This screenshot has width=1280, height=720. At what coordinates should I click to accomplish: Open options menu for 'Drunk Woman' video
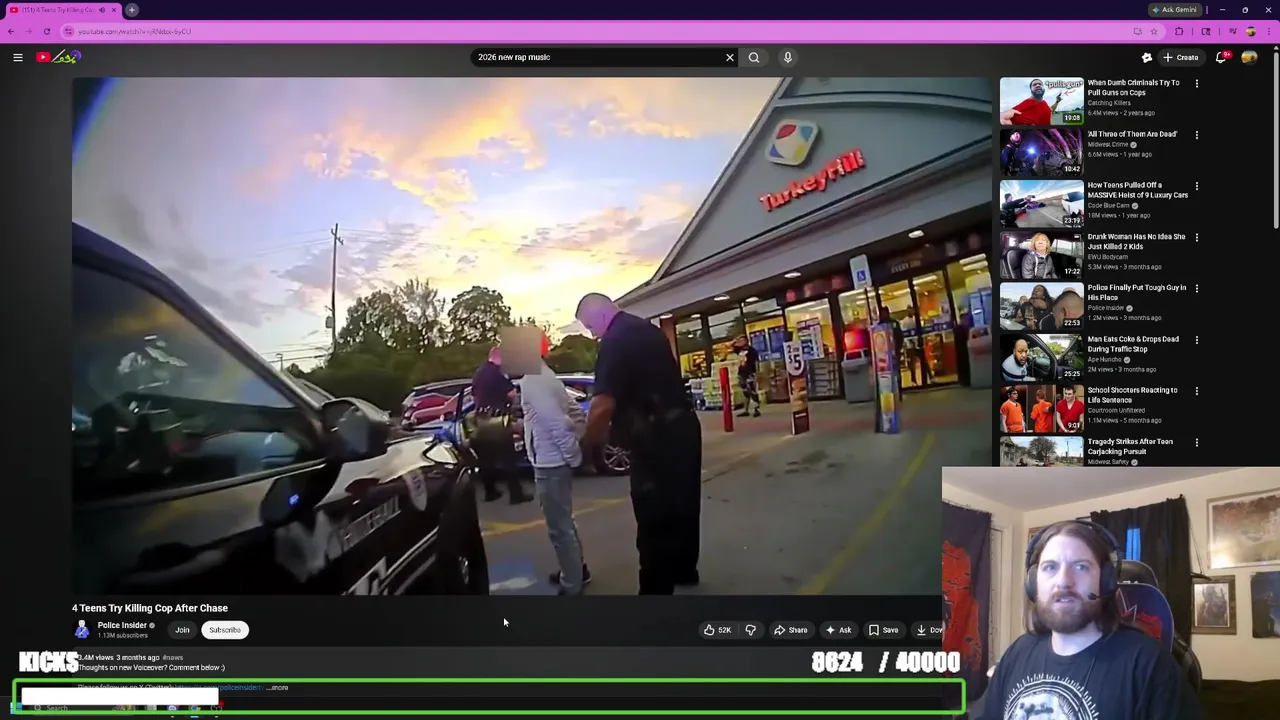point(1196,238)
